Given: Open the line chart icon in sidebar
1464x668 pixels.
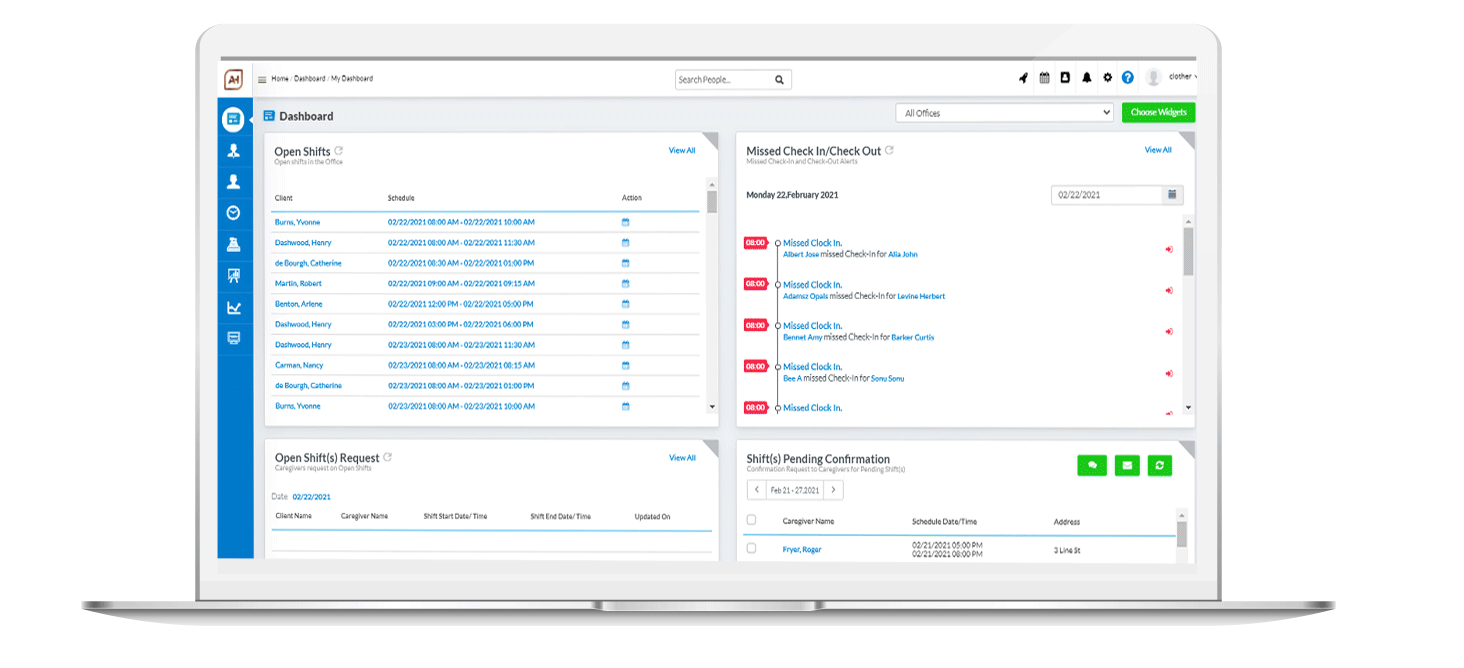Looking at the screenshot, I should tap(233, 308).
